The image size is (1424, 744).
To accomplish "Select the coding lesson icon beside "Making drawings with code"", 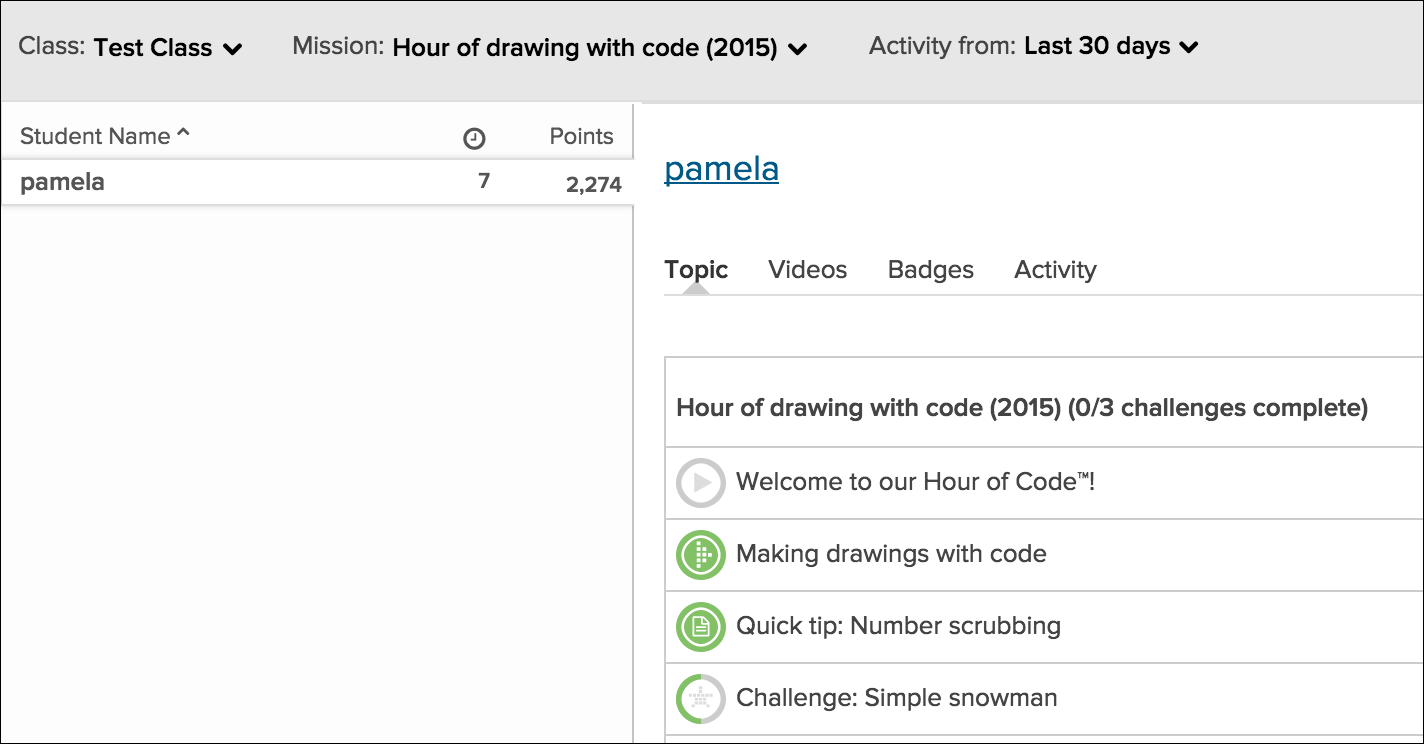I will 700,555.
